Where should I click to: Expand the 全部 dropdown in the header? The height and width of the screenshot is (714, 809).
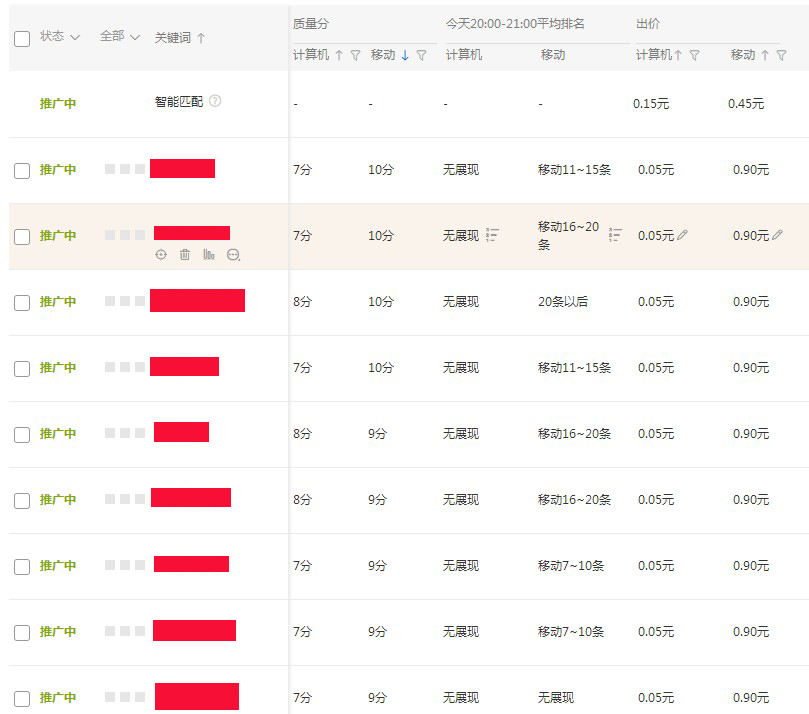point(120,37)
